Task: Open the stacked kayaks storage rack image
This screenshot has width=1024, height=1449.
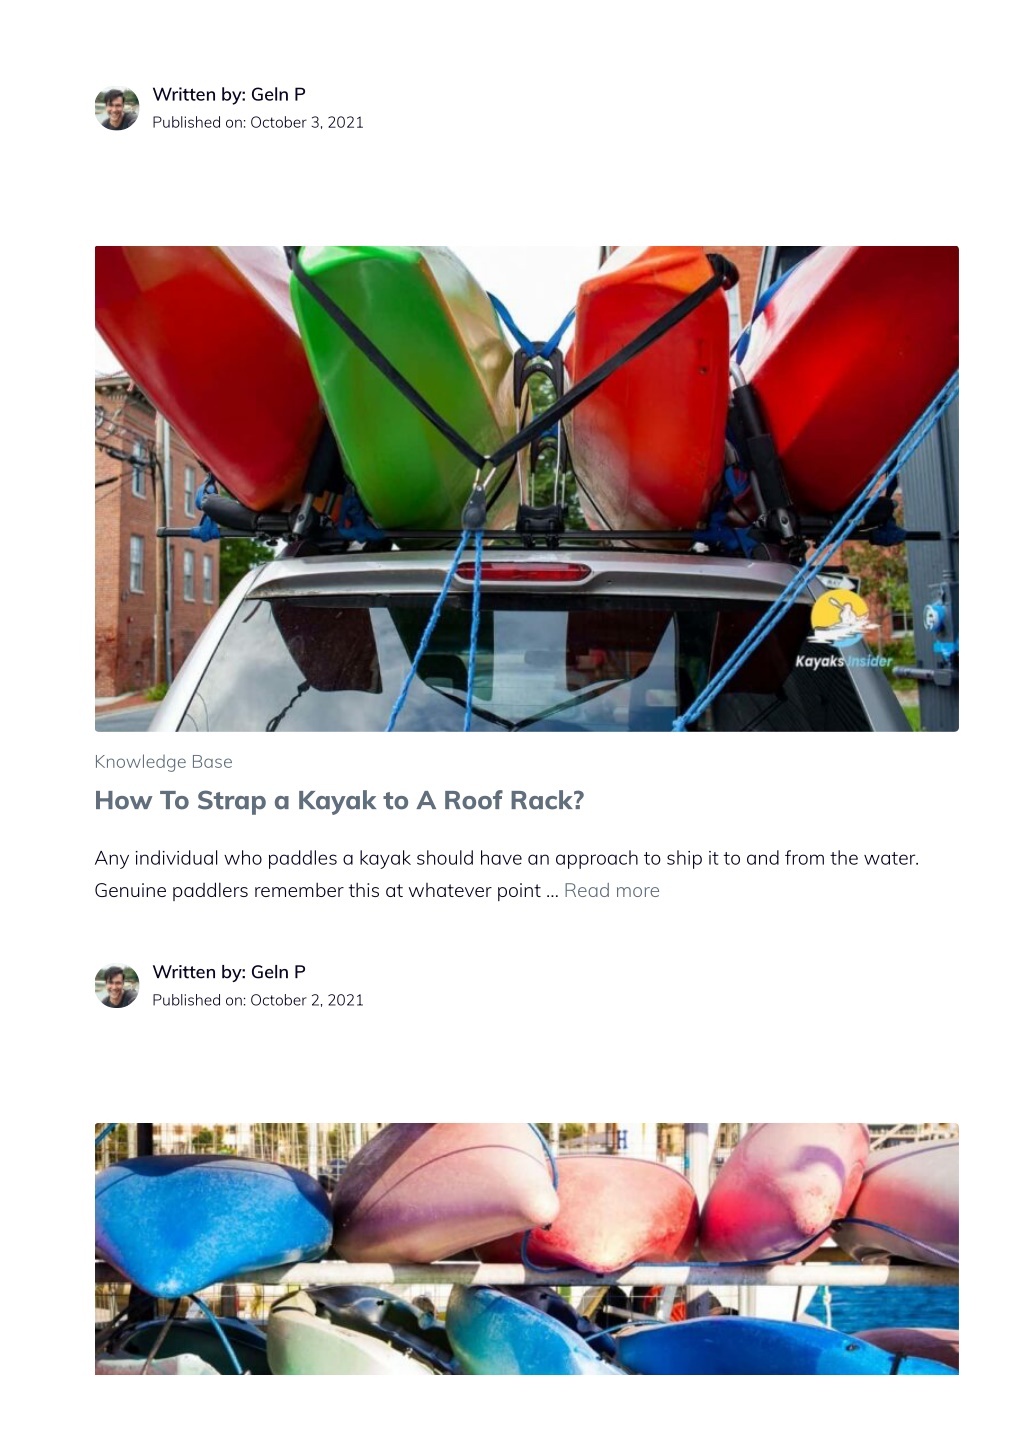Action: click(x=527, y=1249)
